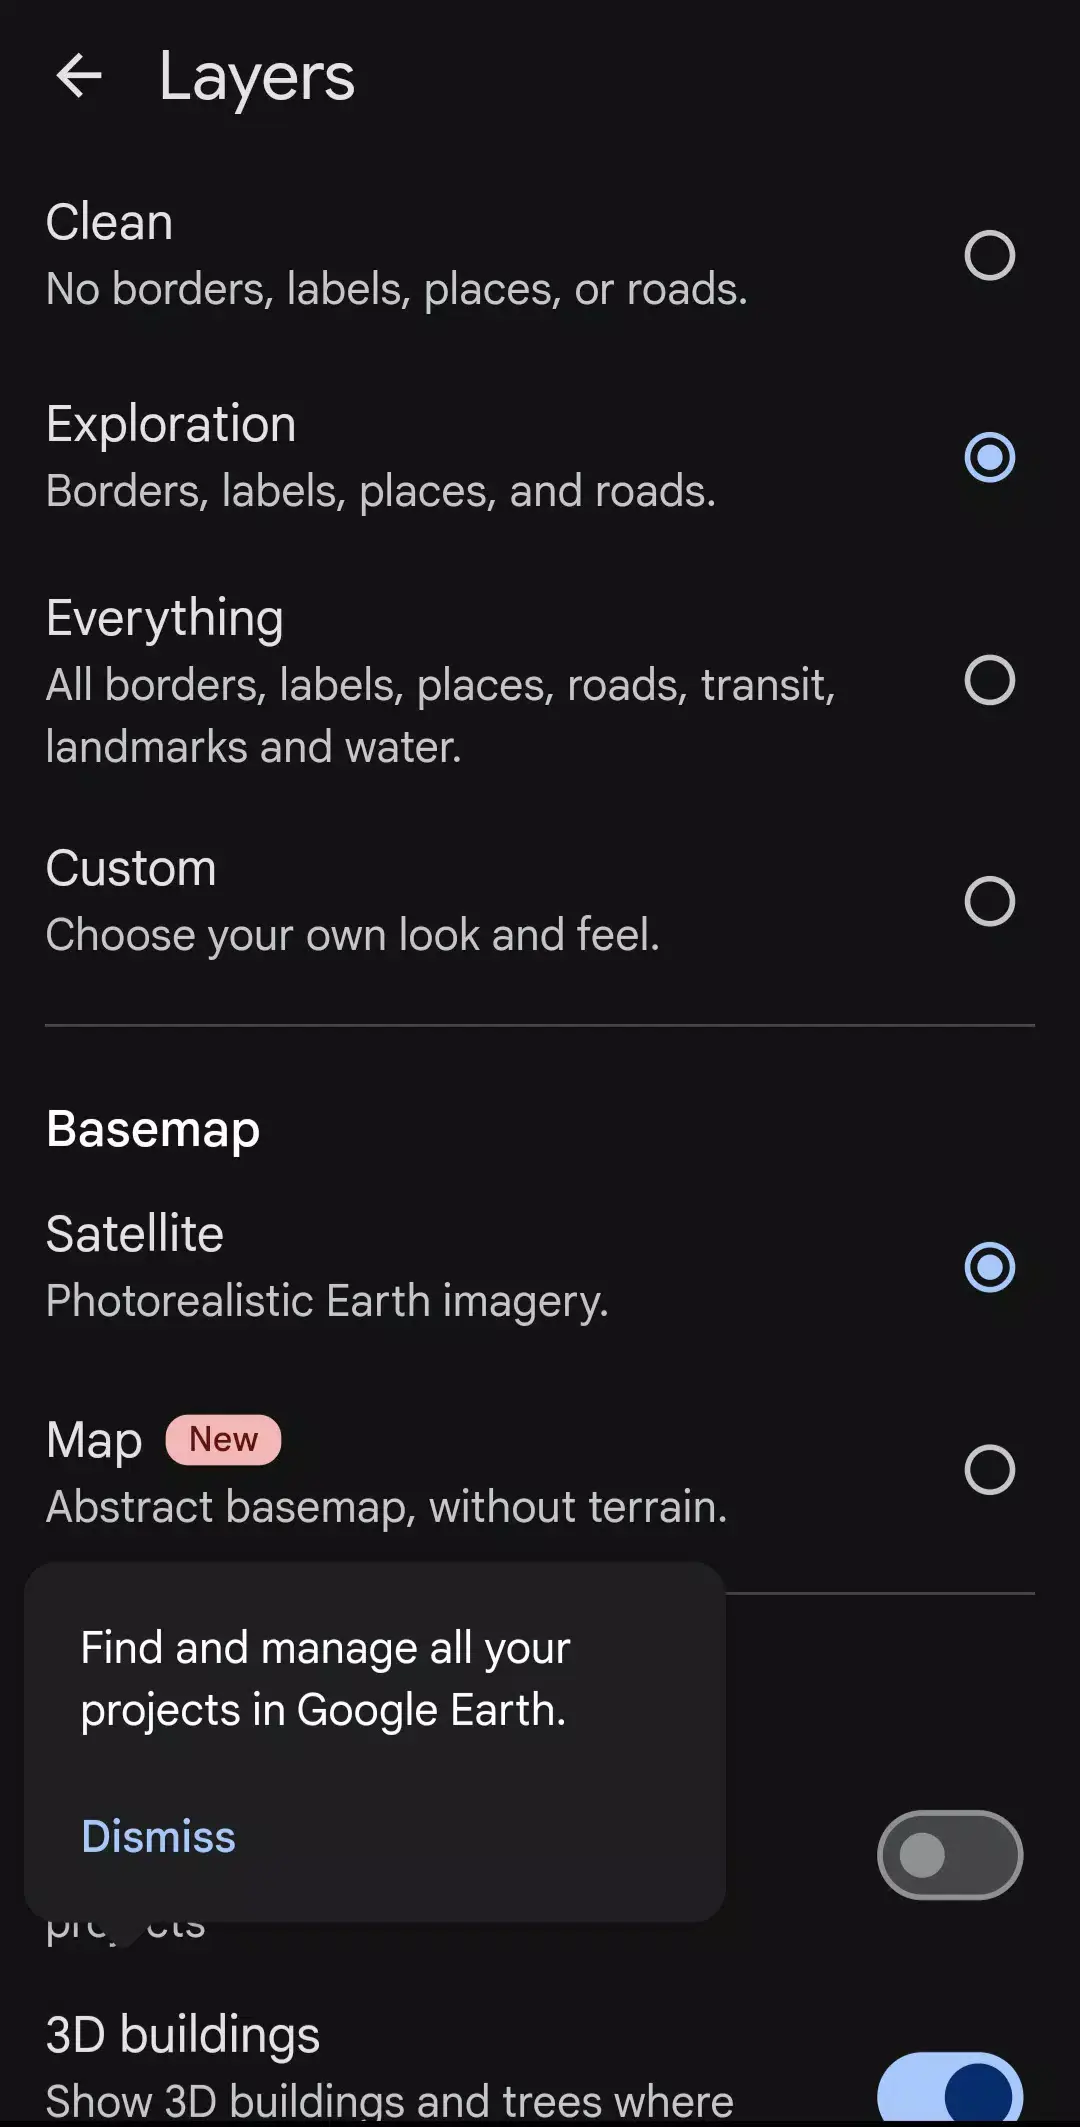Tap the Layers screen title
This screenshot has width=1080, height=2127.
pyautogui.click(x=254, y=78)
